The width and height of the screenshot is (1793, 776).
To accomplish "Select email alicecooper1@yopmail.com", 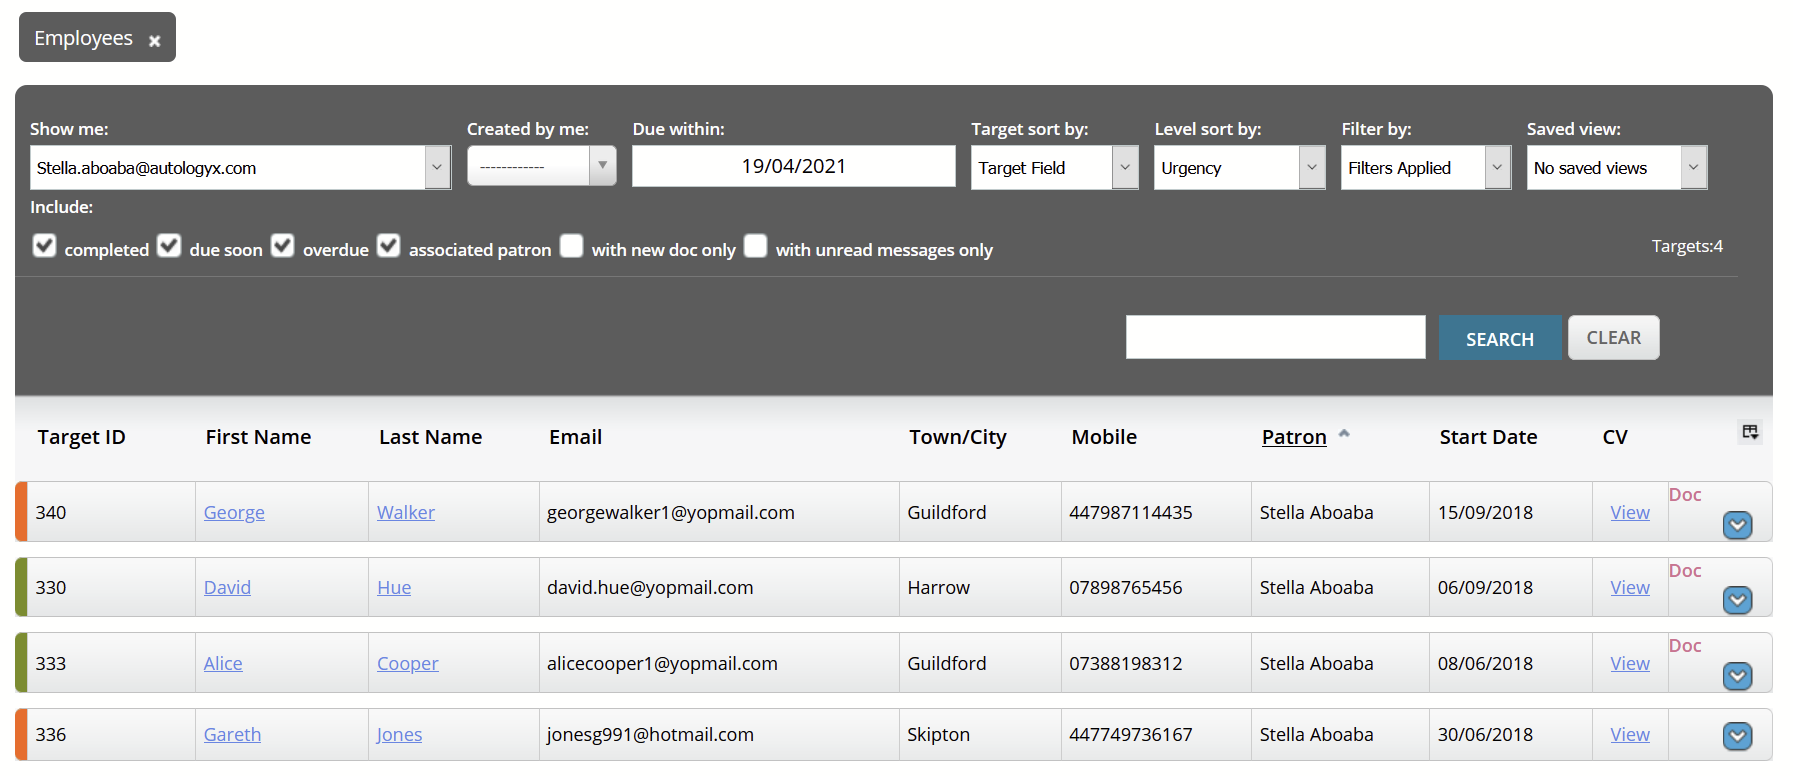I will click(662, 663).
